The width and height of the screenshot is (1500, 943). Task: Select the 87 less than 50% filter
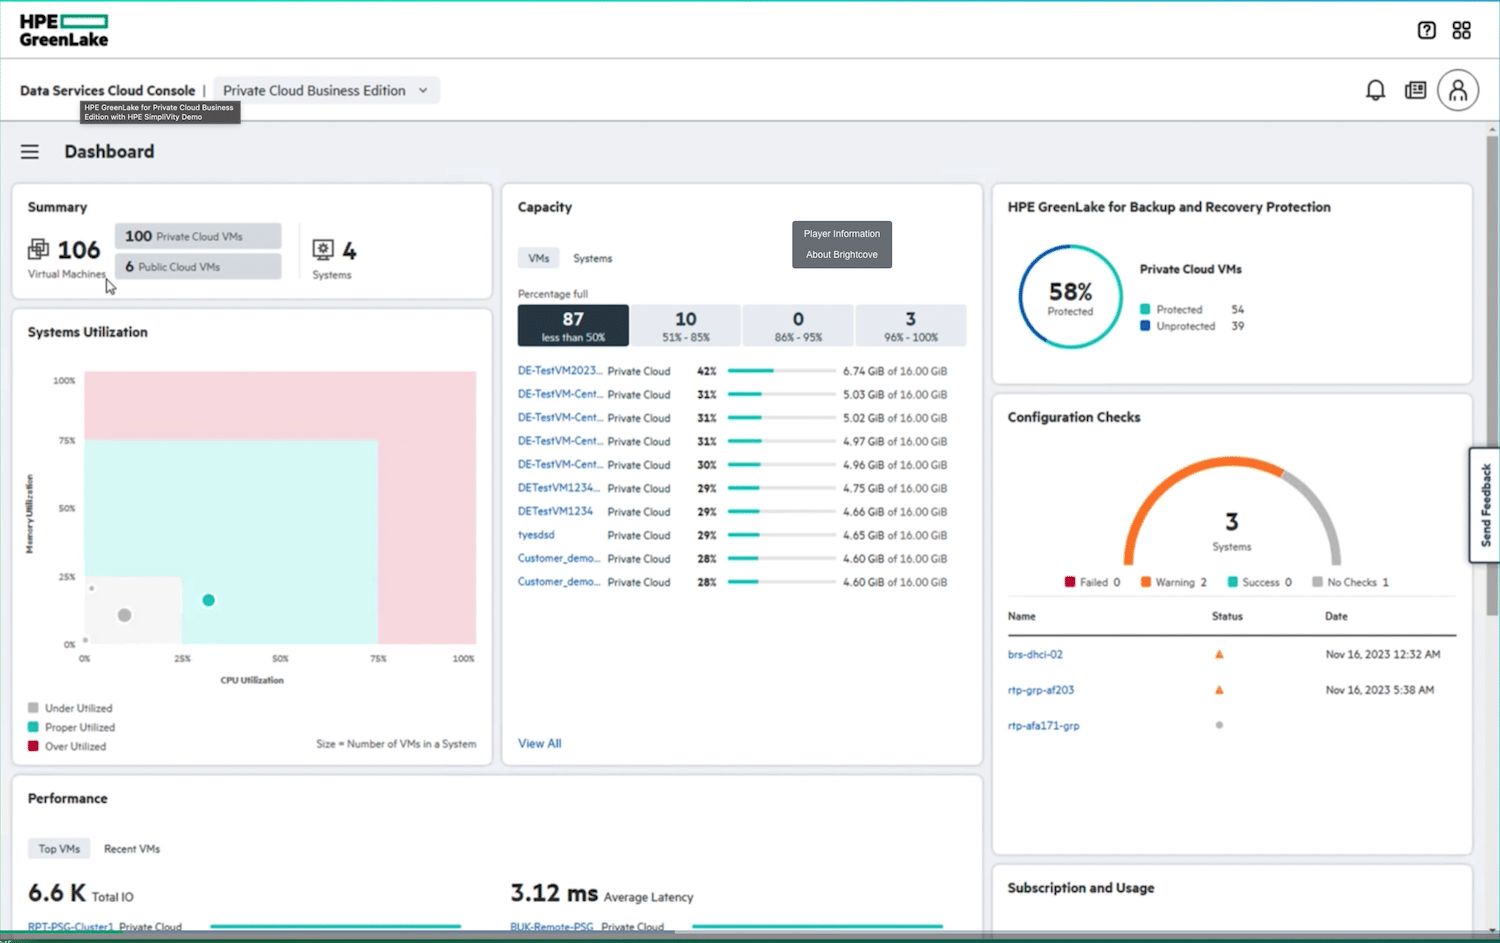click(x=573, y=325)
